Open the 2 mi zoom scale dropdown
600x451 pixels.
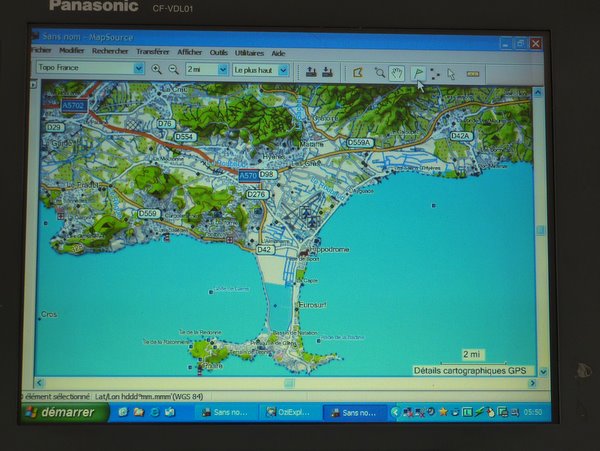point(223,70)
